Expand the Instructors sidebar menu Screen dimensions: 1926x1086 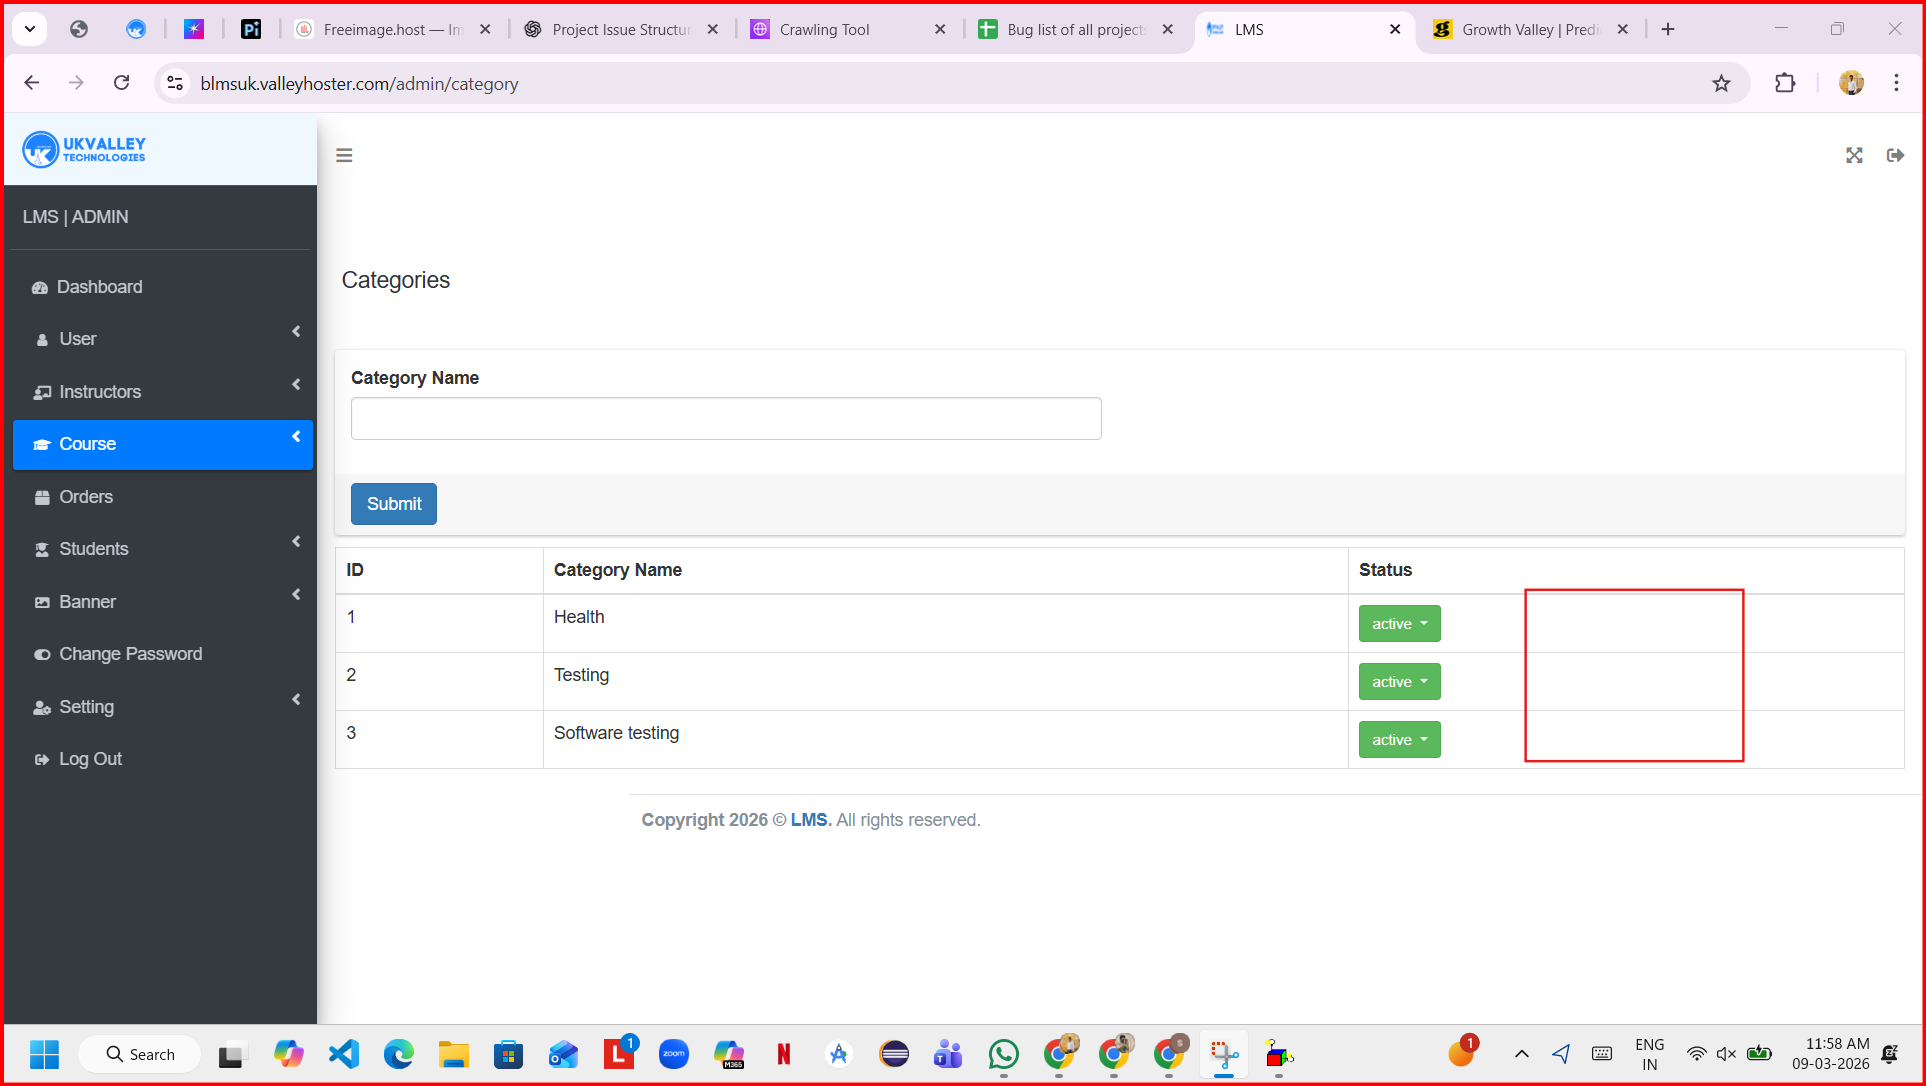[x=162, y=392]
